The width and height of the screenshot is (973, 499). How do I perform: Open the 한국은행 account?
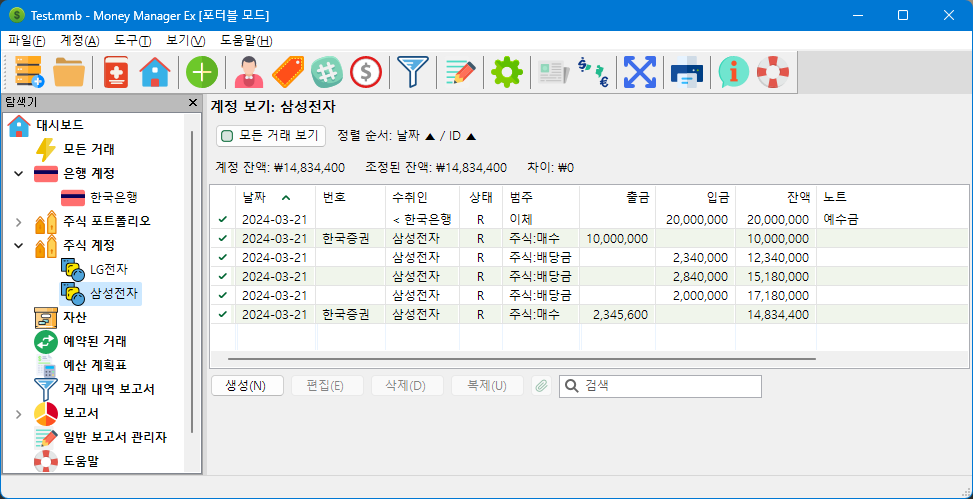(114, 197)
